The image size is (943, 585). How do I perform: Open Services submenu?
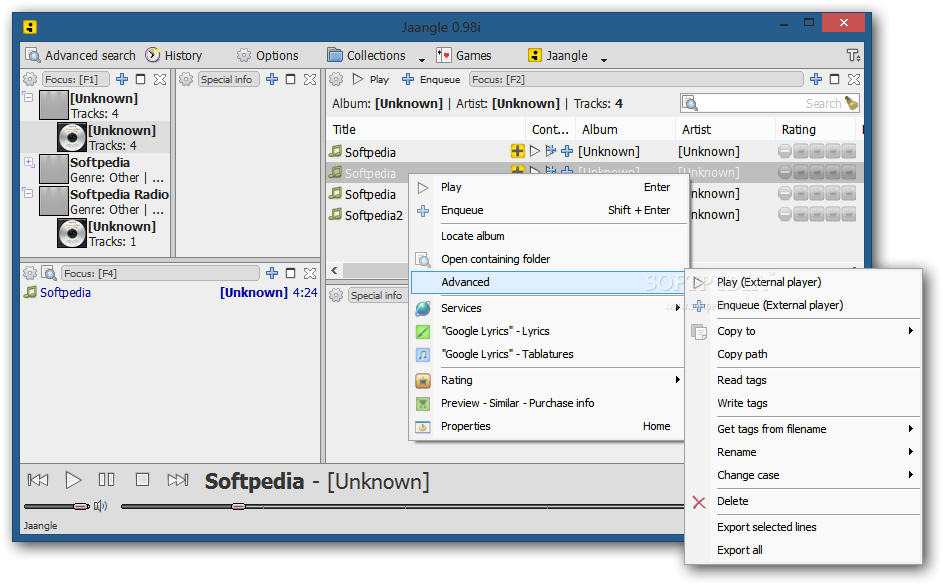(547, 308)
